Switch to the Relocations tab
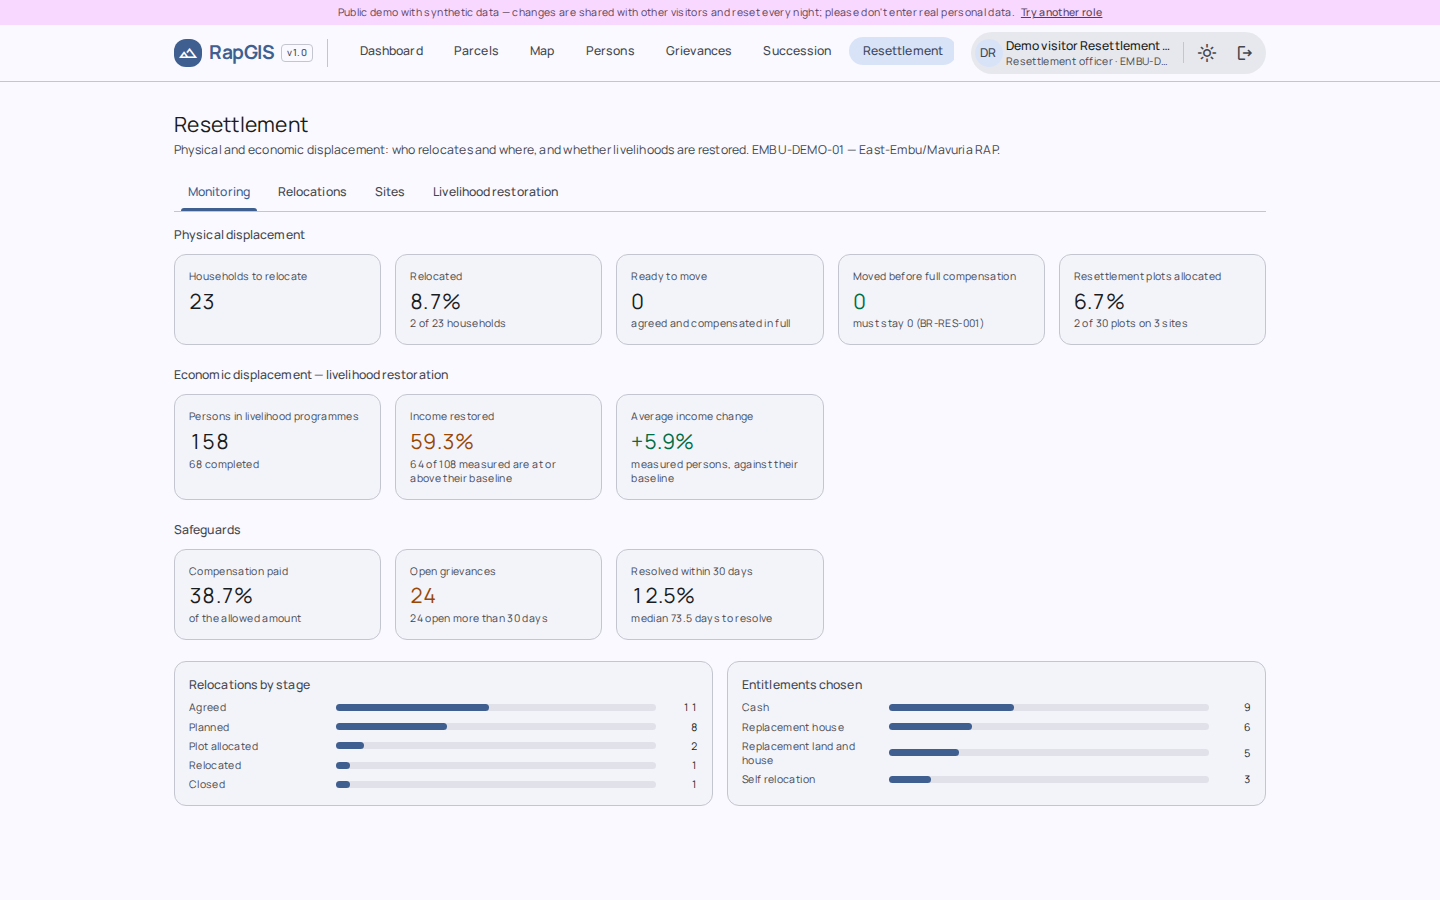 [312, 192]
